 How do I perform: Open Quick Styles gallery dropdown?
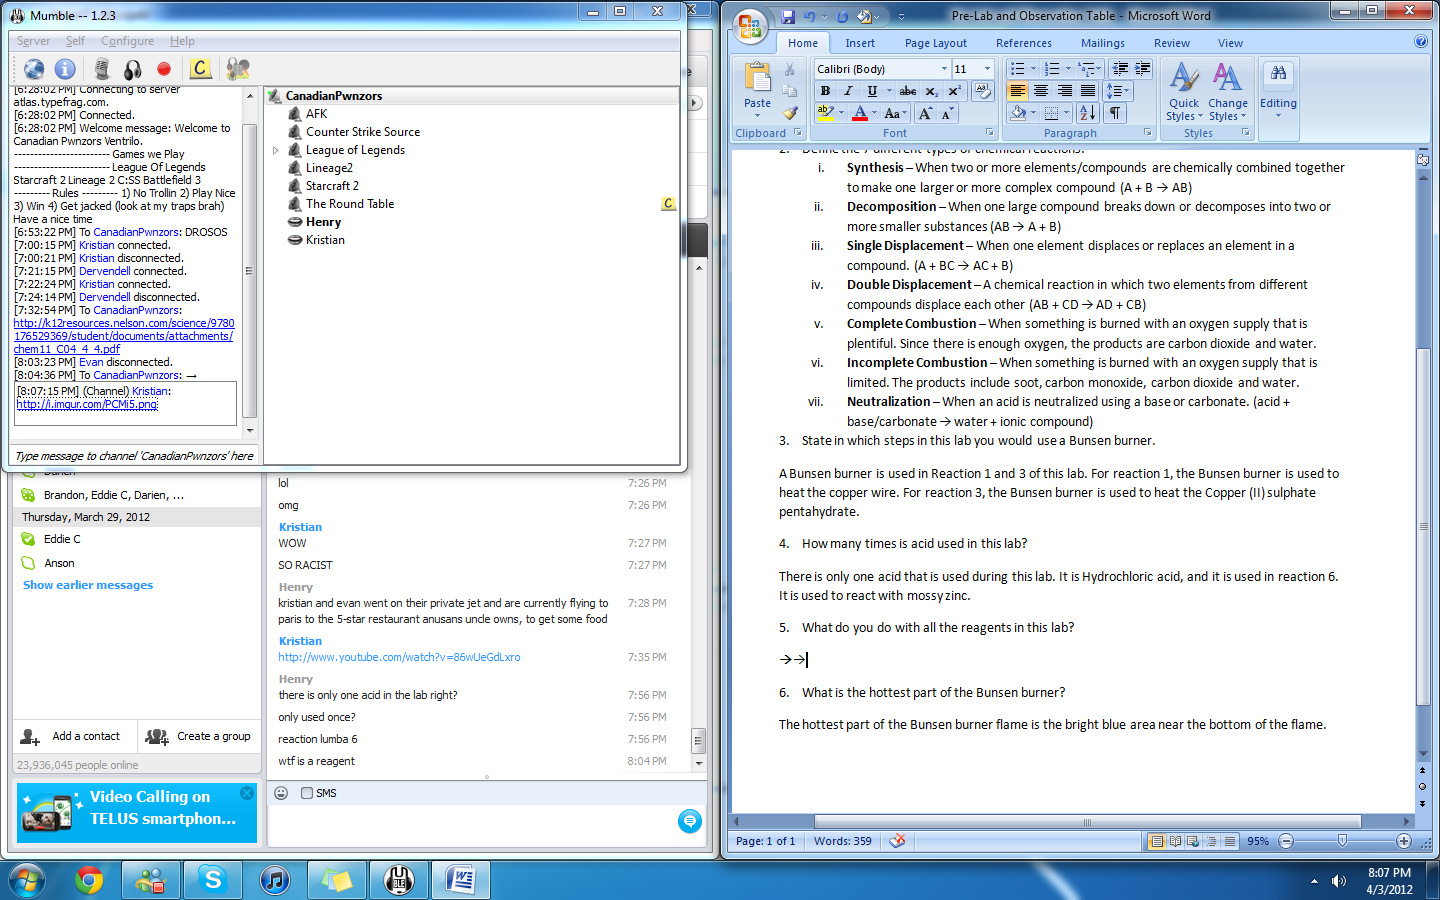(x=1184, y=92)
